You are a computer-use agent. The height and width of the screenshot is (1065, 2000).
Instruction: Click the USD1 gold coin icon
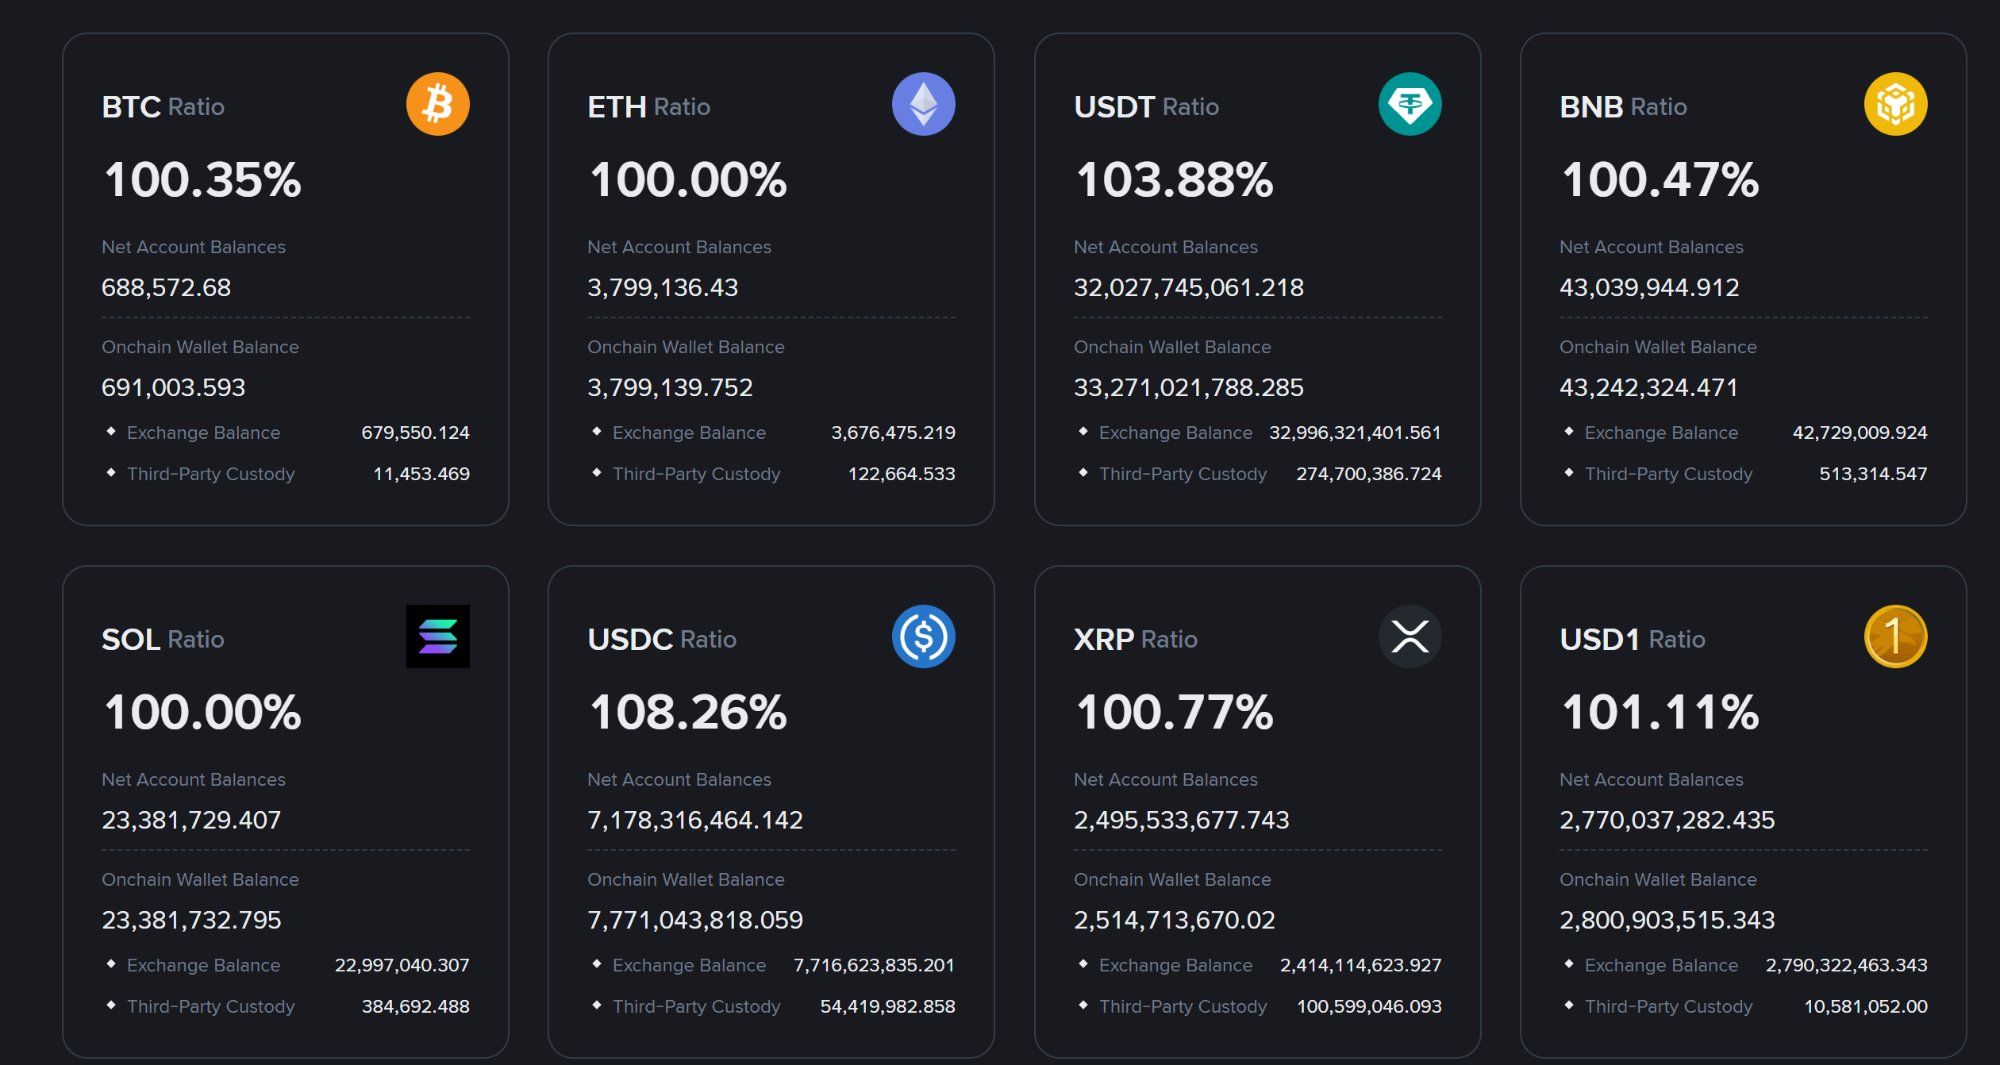[1896, 637]
